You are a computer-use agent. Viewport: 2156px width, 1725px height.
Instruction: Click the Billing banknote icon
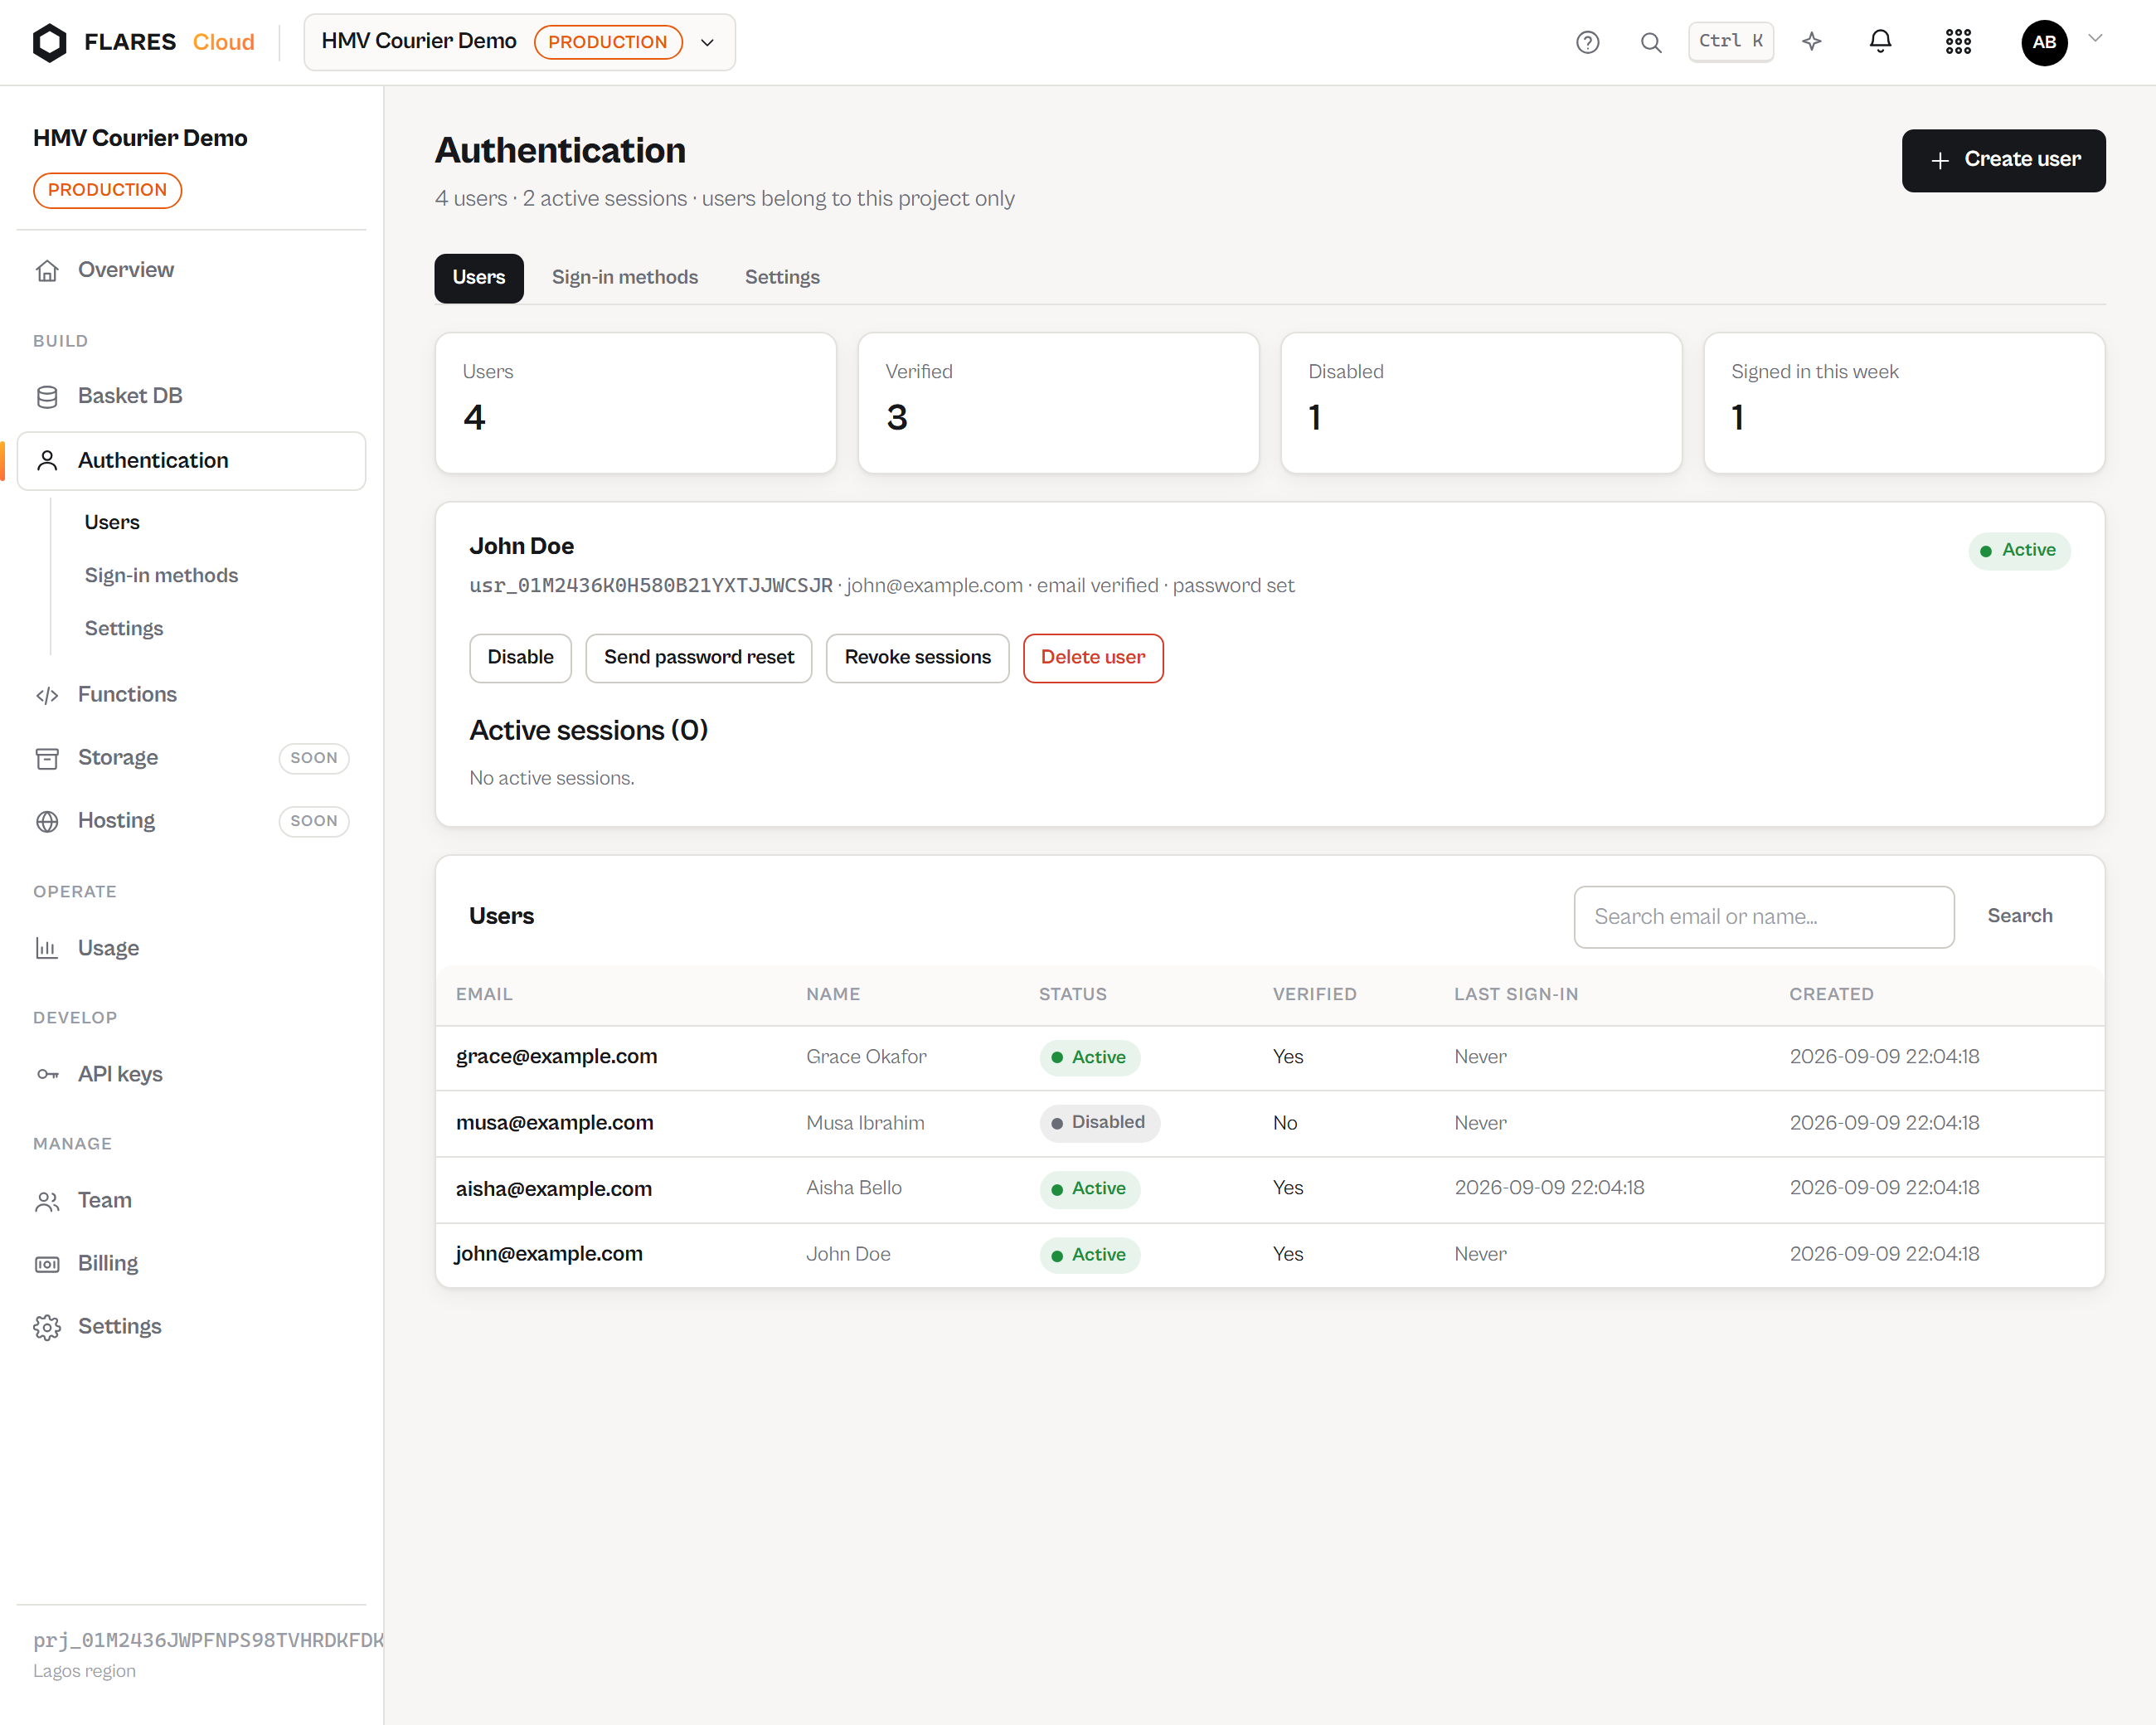tap(47, 1264)
